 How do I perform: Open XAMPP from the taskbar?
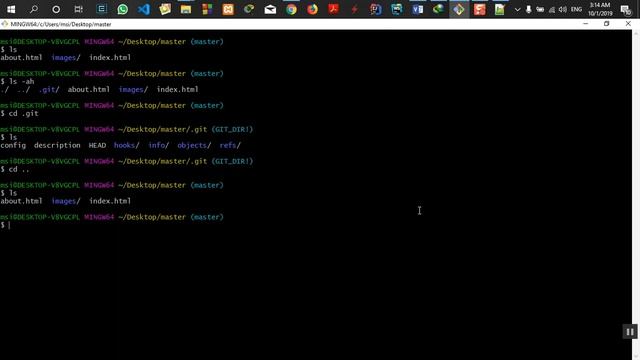(x=228, y=9)
